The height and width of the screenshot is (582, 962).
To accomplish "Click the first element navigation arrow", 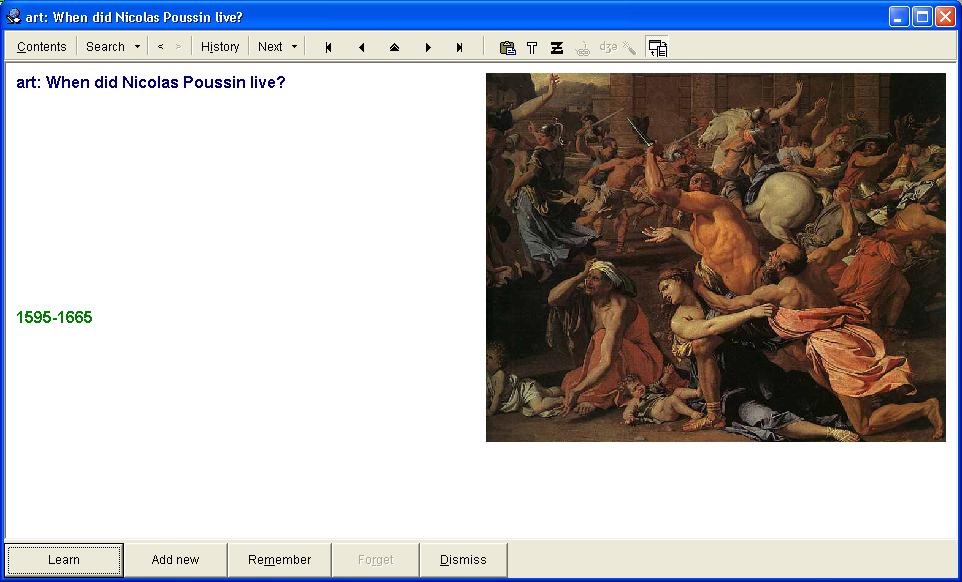I will 328,47.
